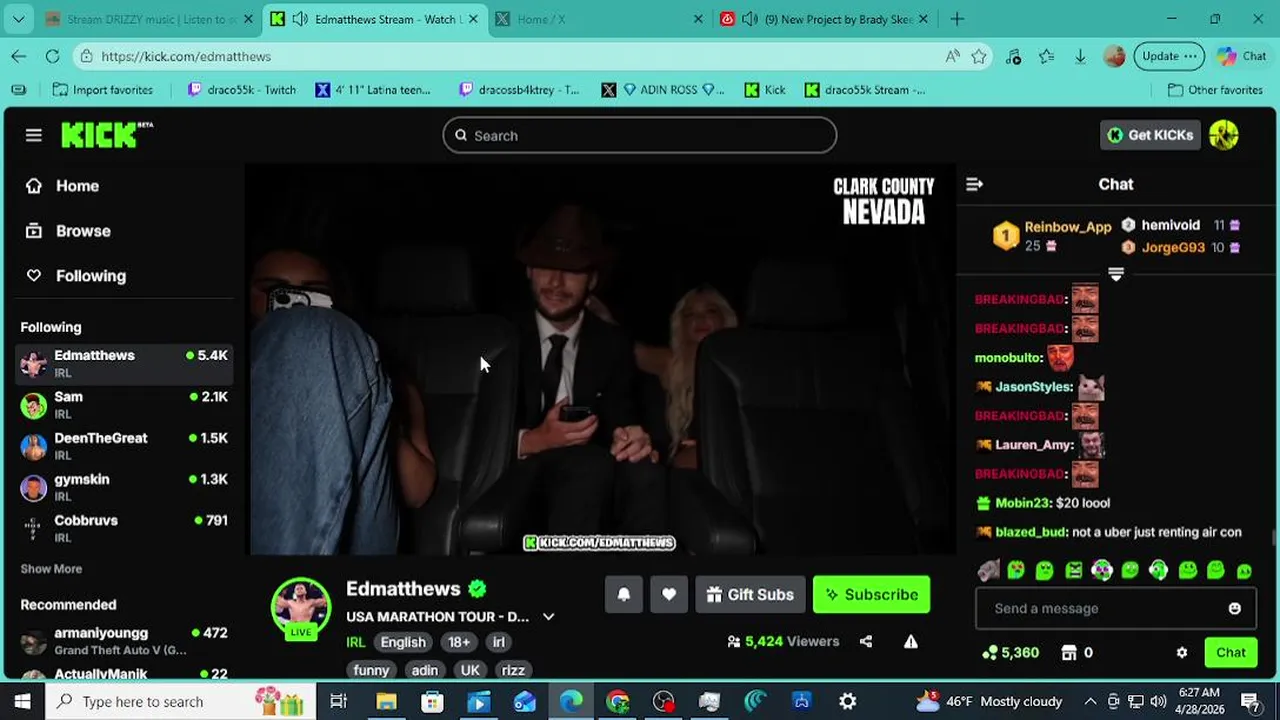
Task: Click the green Chat send button
Action: (x=1230, y=652)
